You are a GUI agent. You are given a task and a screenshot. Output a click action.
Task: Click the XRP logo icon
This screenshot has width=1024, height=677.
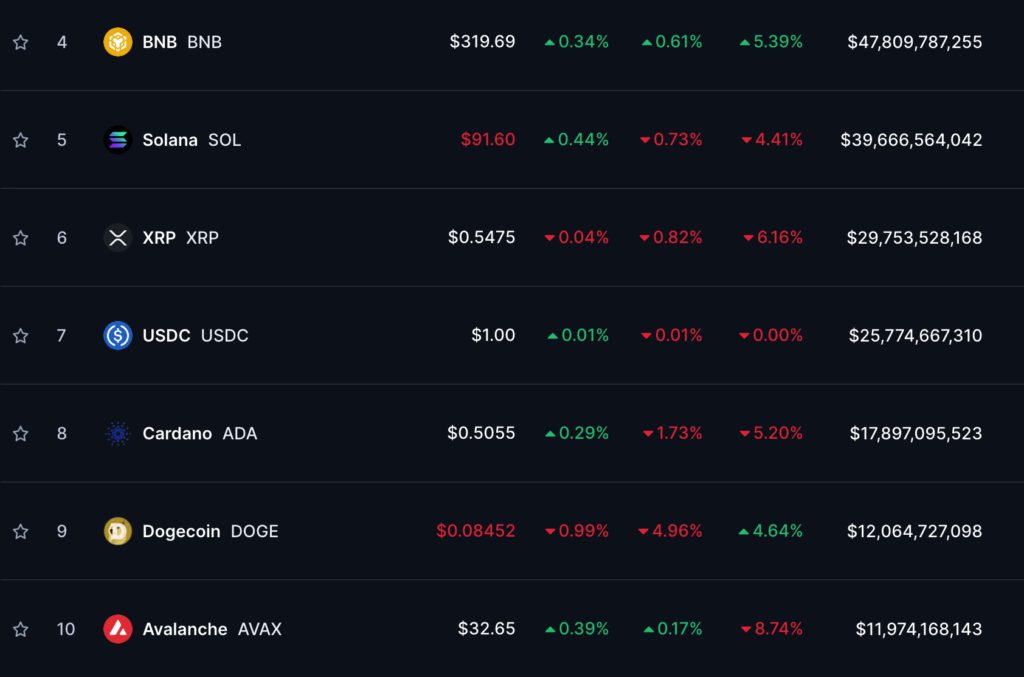118,238
